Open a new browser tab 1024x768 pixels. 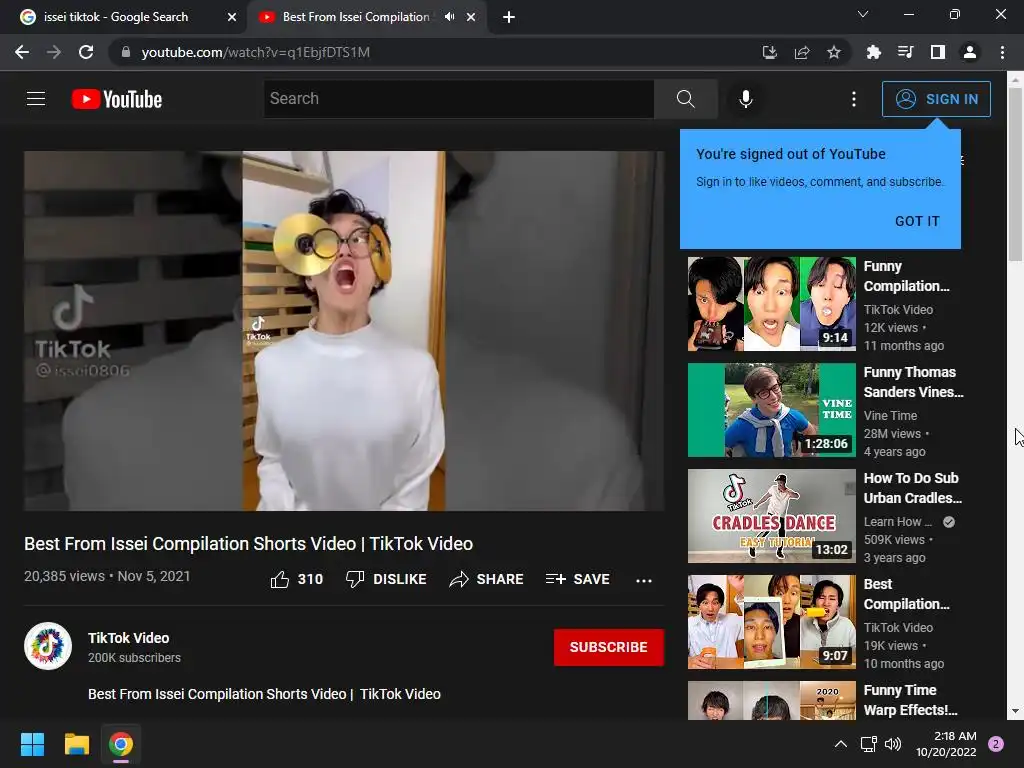tap(509, 17)
